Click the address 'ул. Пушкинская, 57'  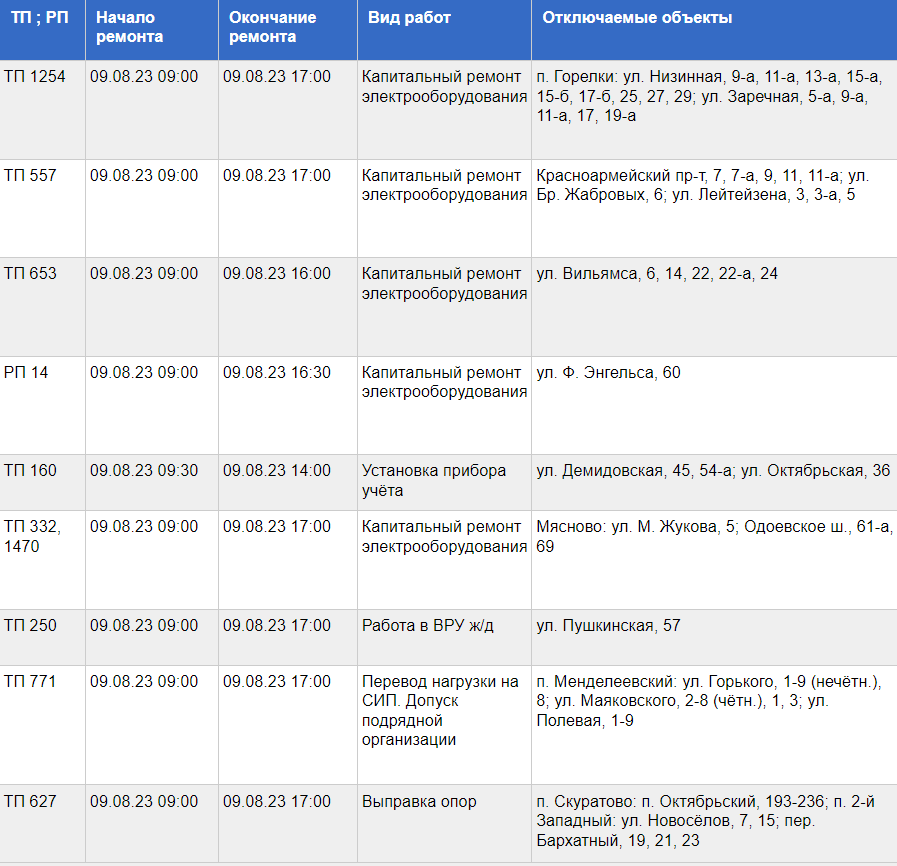coord(608,625)
